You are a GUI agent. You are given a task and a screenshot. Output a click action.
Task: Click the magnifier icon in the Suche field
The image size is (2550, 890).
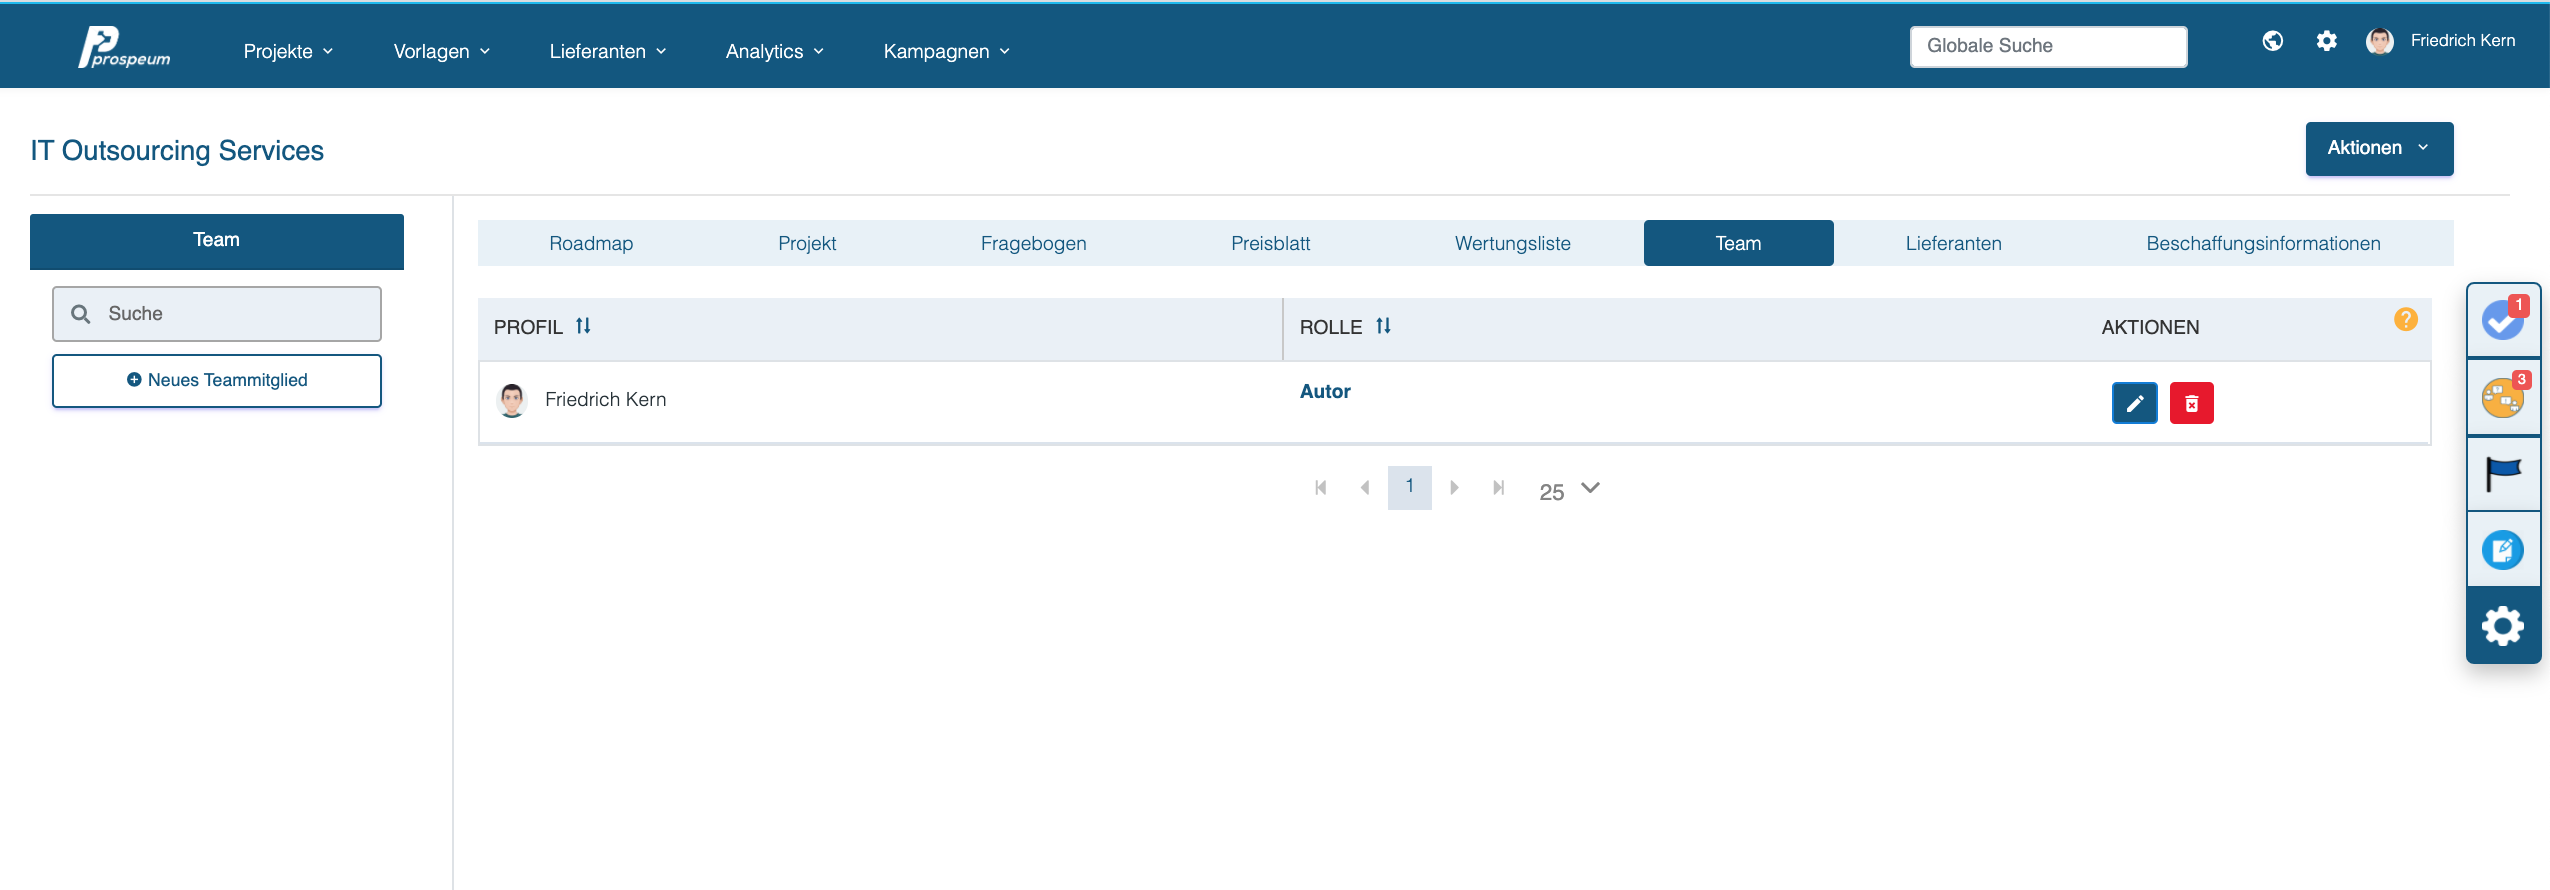tap(81, 314)
